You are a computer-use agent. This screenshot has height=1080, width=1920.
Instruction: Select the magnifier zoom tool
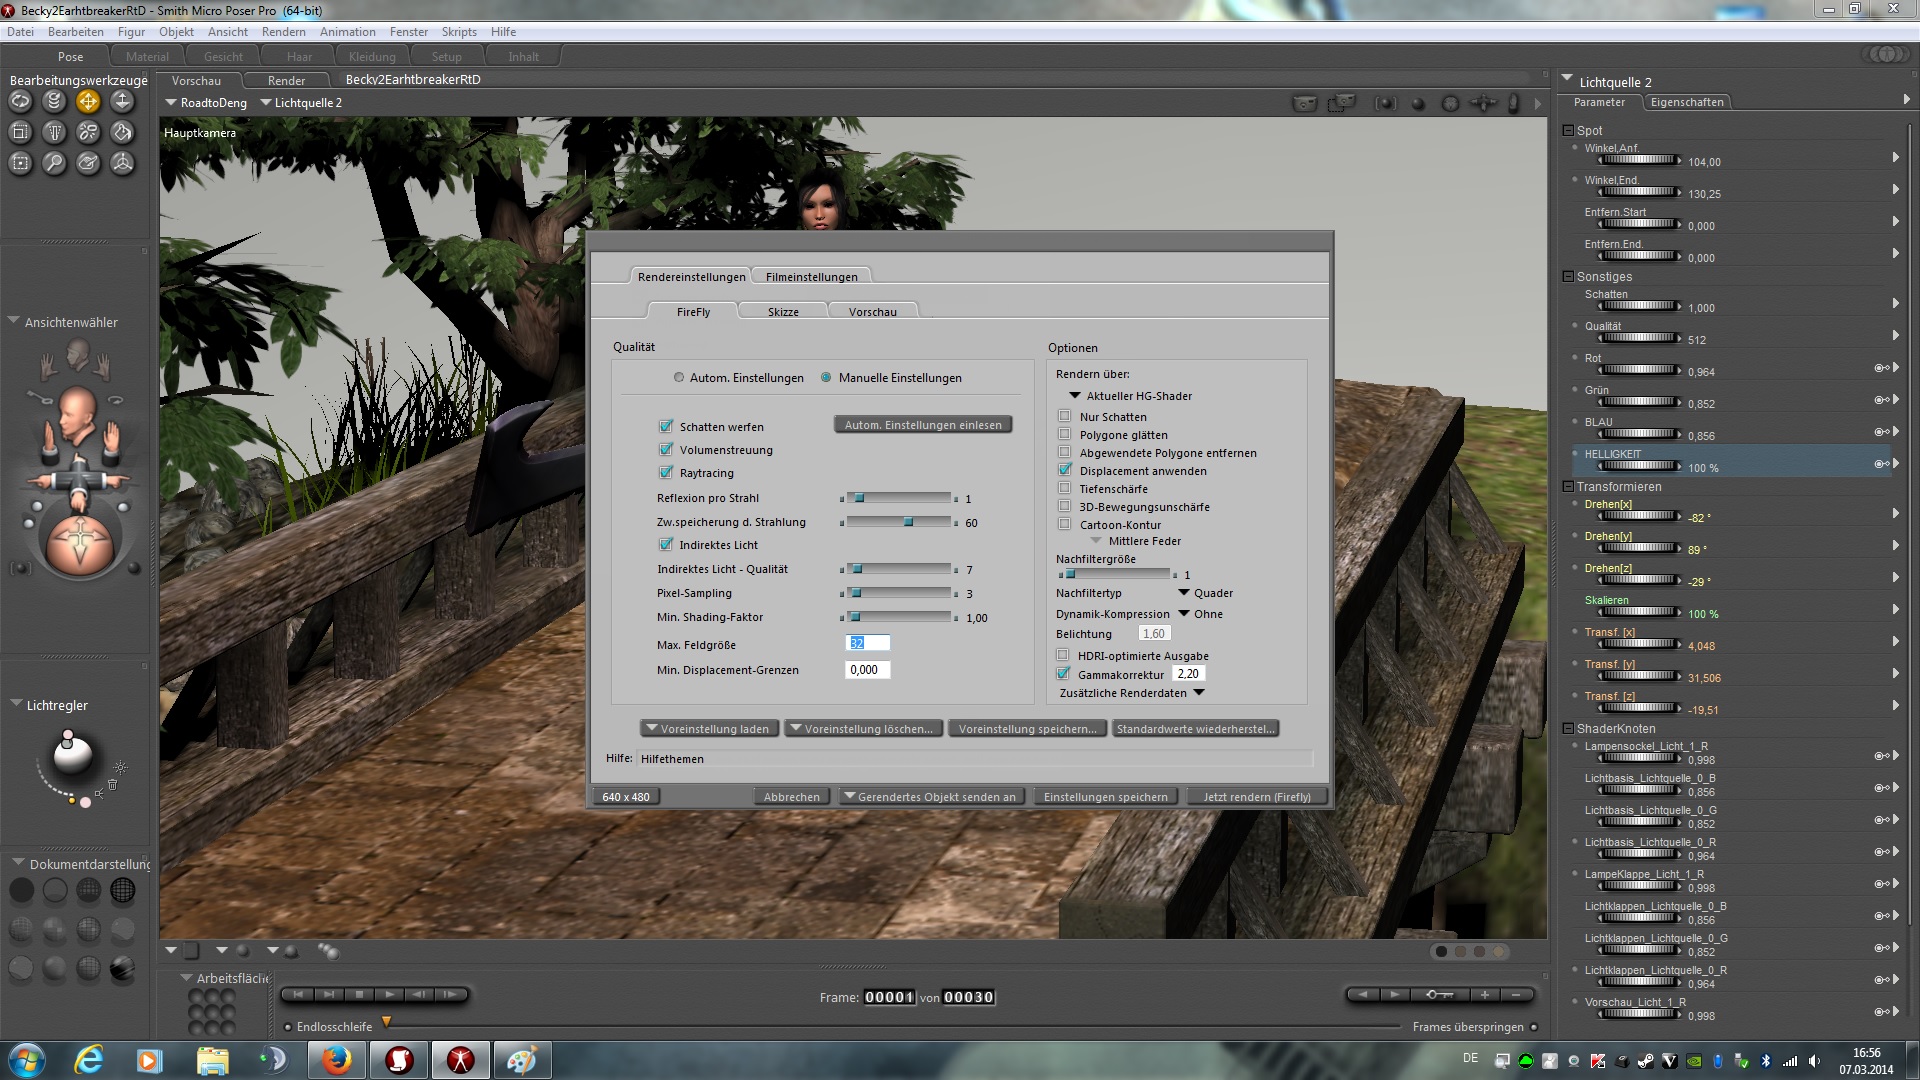(55, 163)
